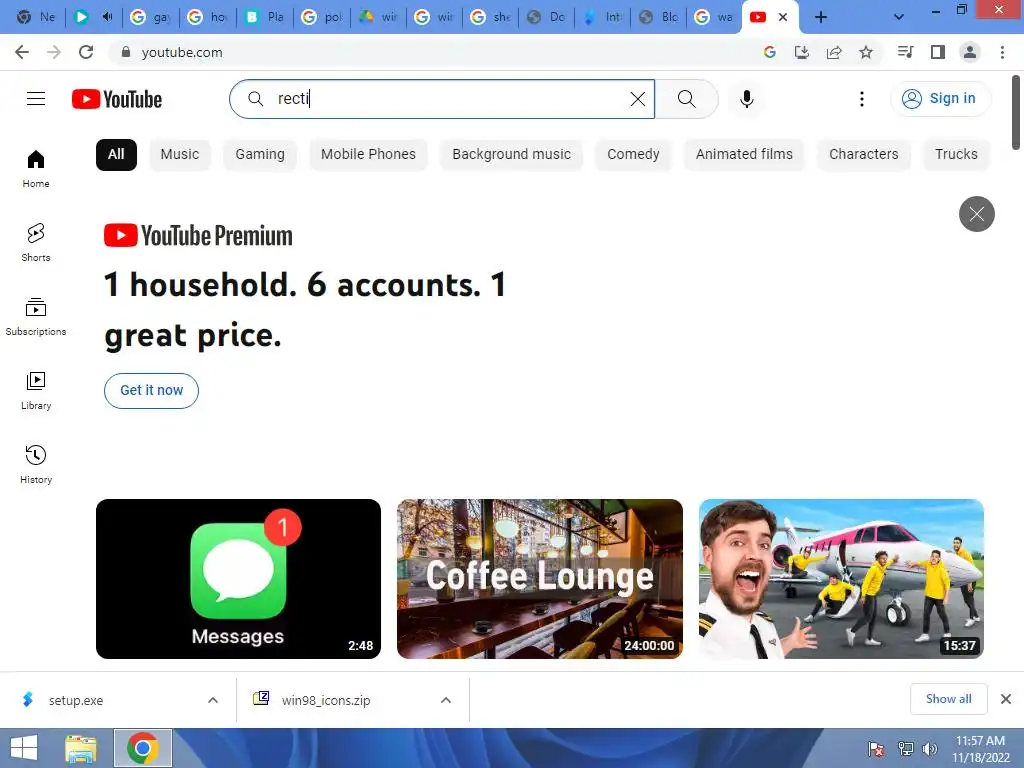Screen dimensions: 1024x768
Task: Select the Characters filter chip
Action: pyautogui.click(x=863, y=155)
